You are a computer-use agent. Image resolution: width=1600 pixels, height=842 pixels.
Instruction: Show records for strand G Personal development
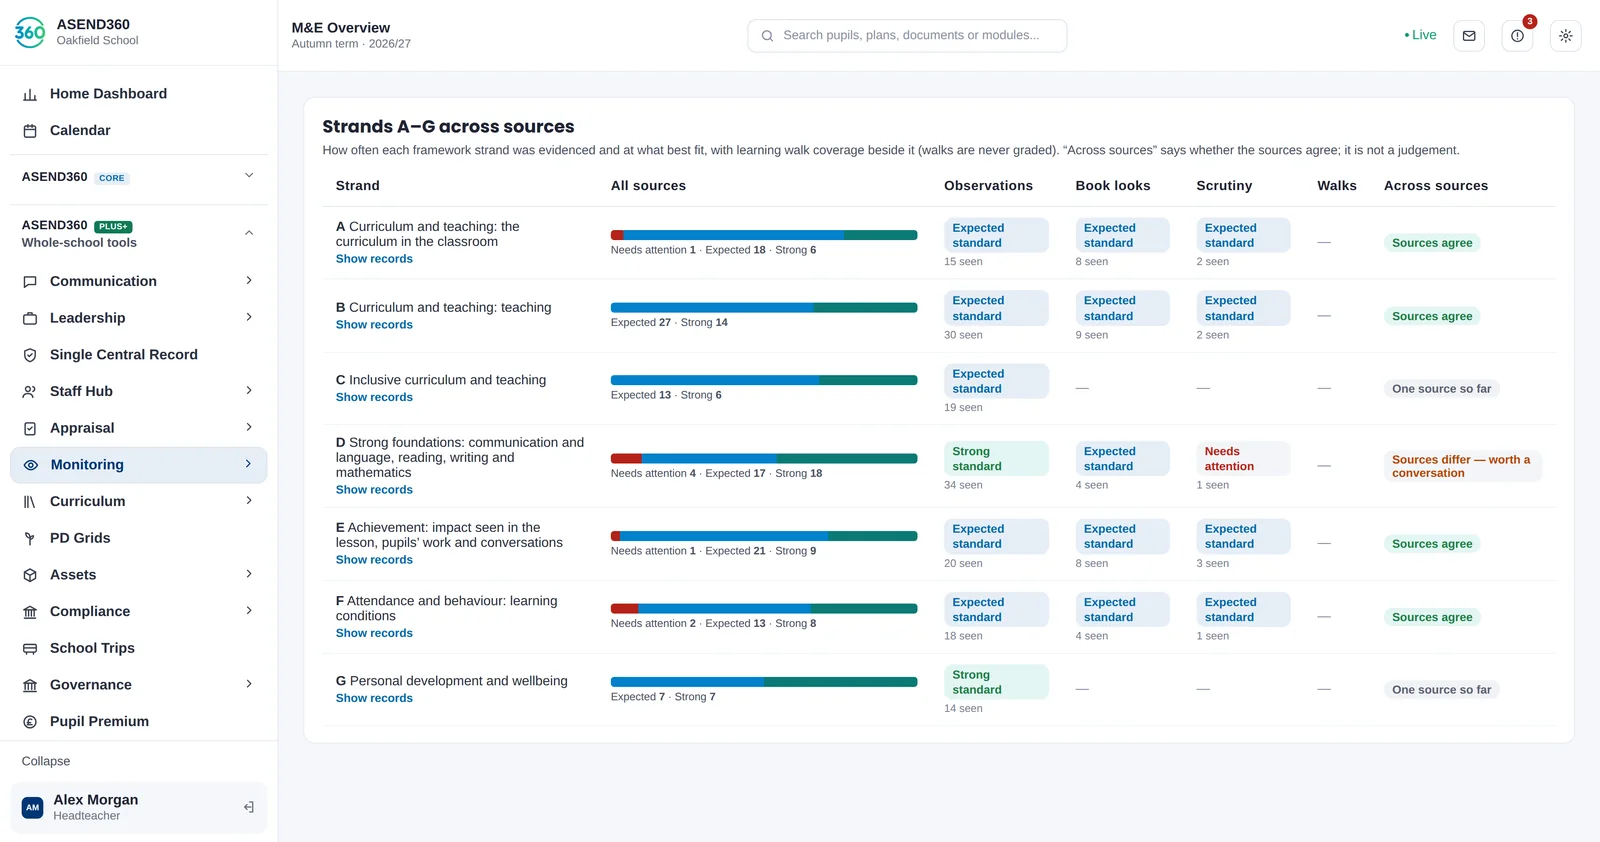(x=374, y=698)
